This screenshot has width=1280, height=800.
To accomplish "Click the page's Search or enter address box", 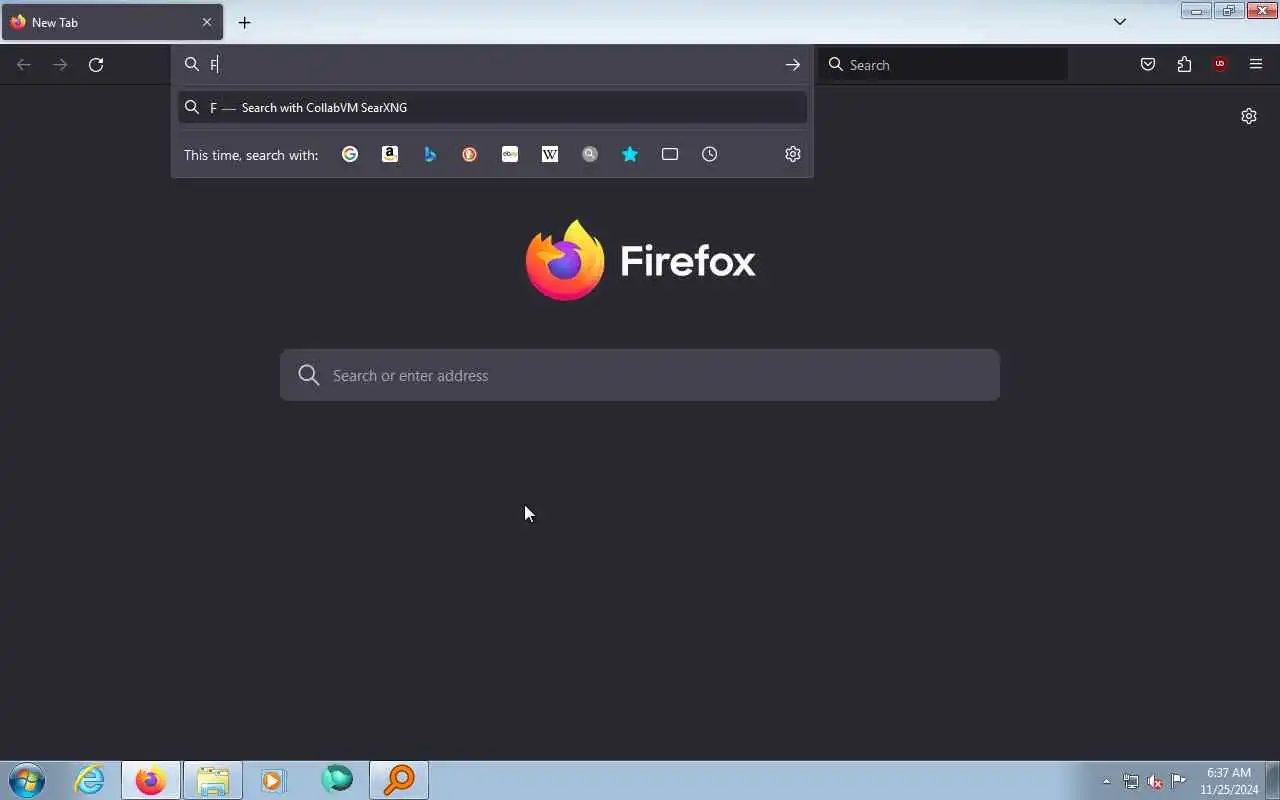I will point(640,375).
